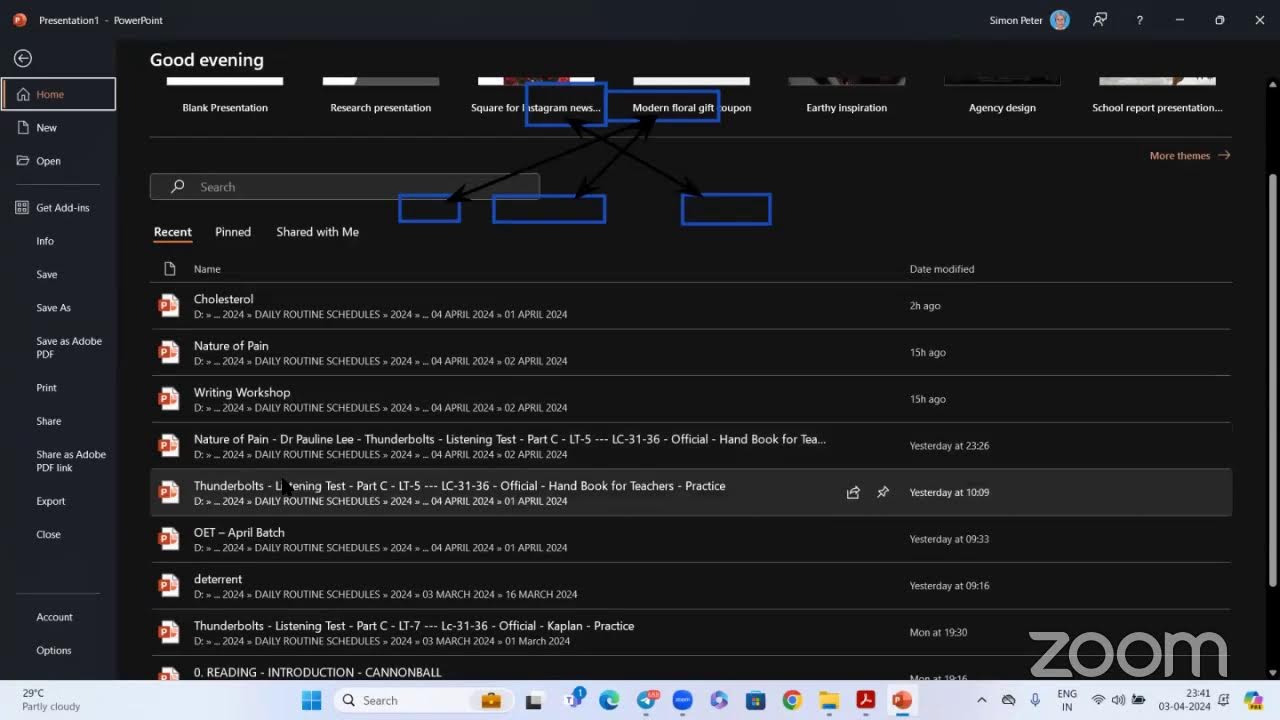Select New in the backstage sidebar
Viewport: 1280px width, 720px height.
(59, 128)
